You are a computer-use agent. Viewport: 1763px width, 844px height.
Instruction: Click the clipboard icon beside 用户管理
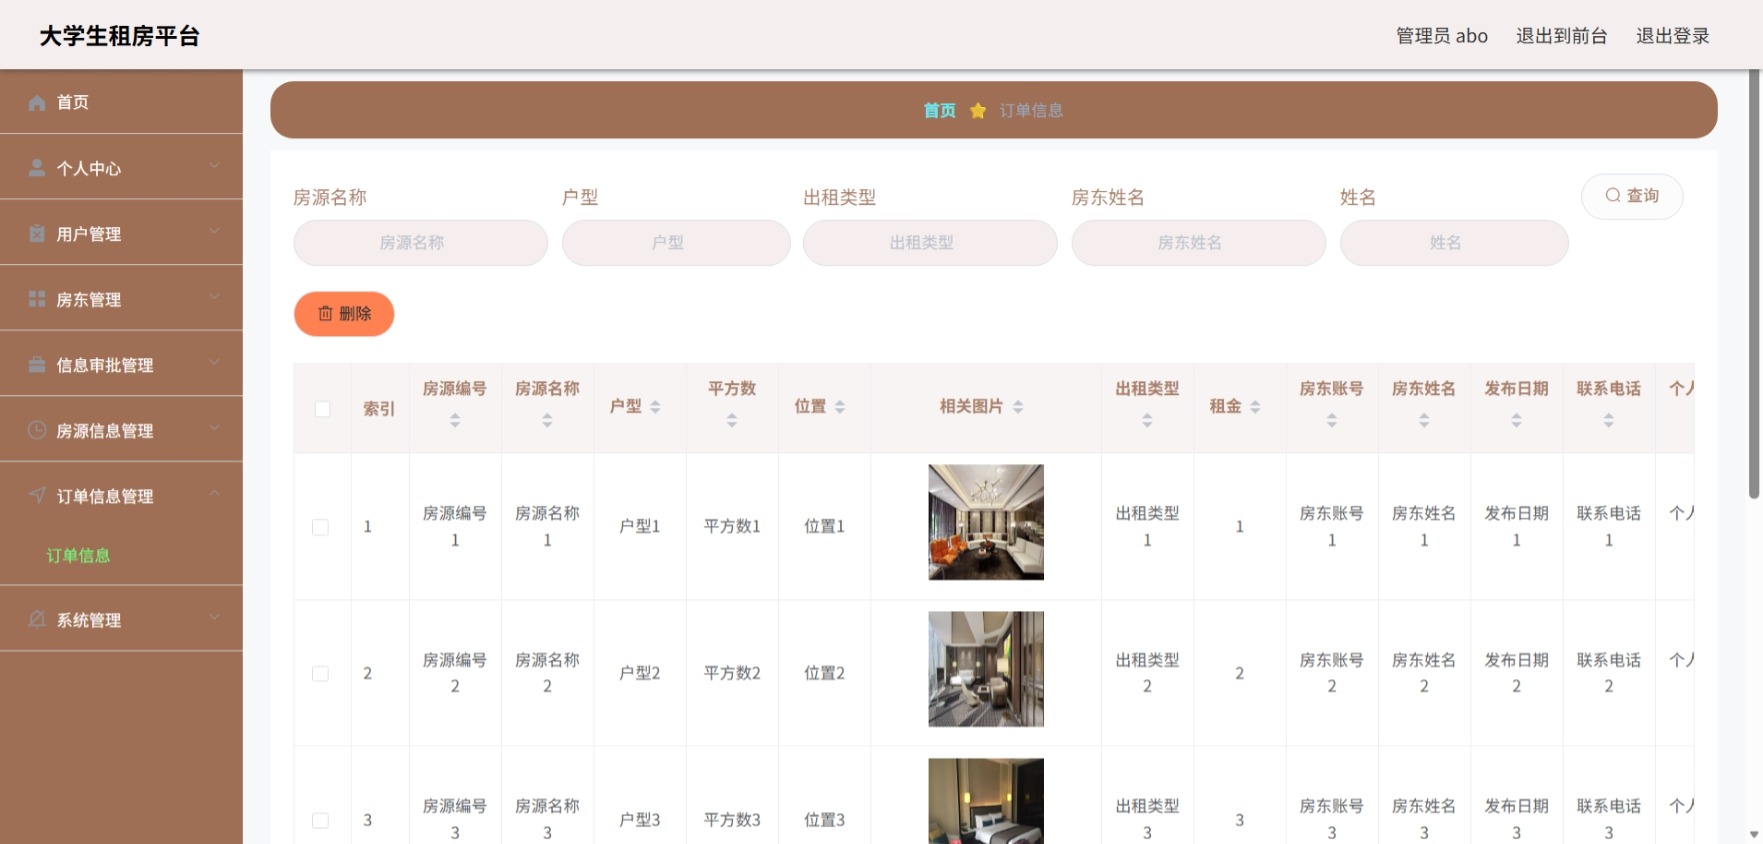37,233
